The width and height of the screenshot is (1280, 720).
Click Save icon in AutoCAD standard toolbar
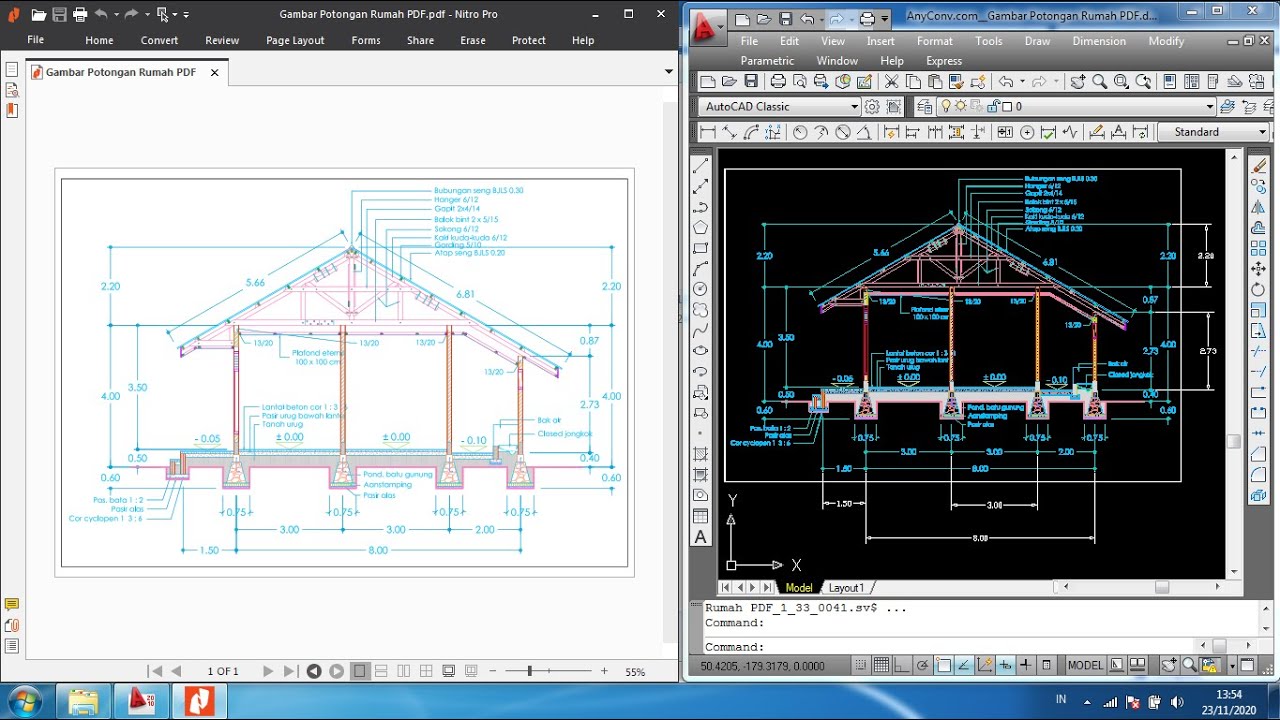pyautogui.click(x=751, y=81)
